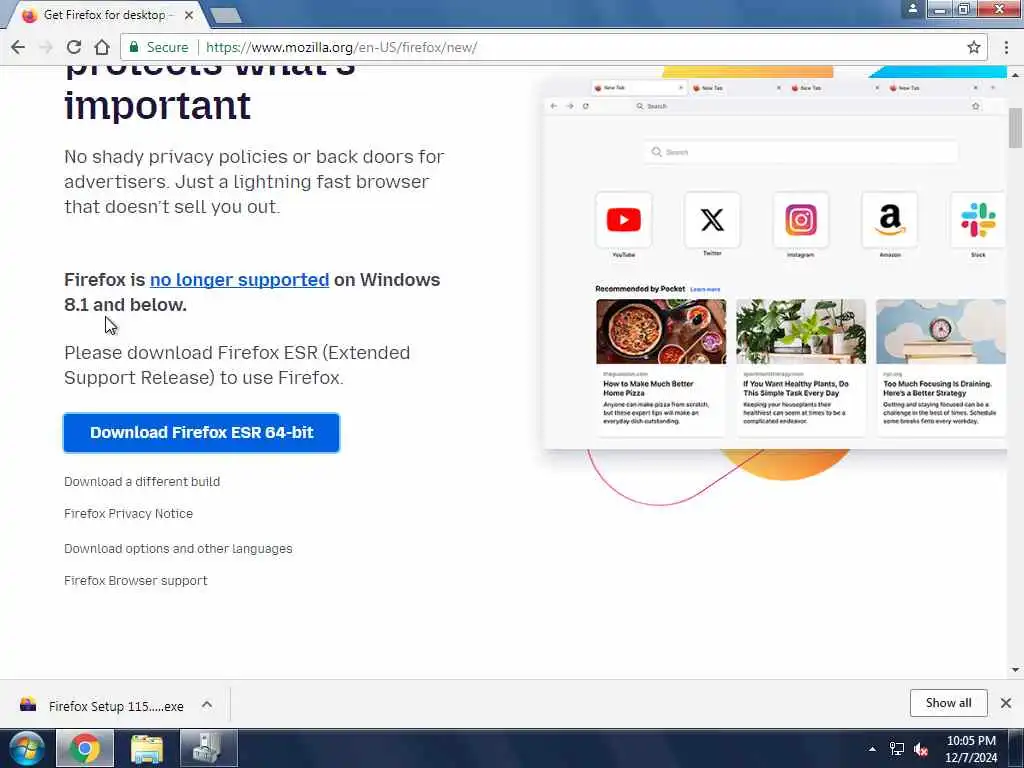Switch to the Get Firefox for desktop tab
This screenshot has height=768, width=1024.
coord(104,14)
